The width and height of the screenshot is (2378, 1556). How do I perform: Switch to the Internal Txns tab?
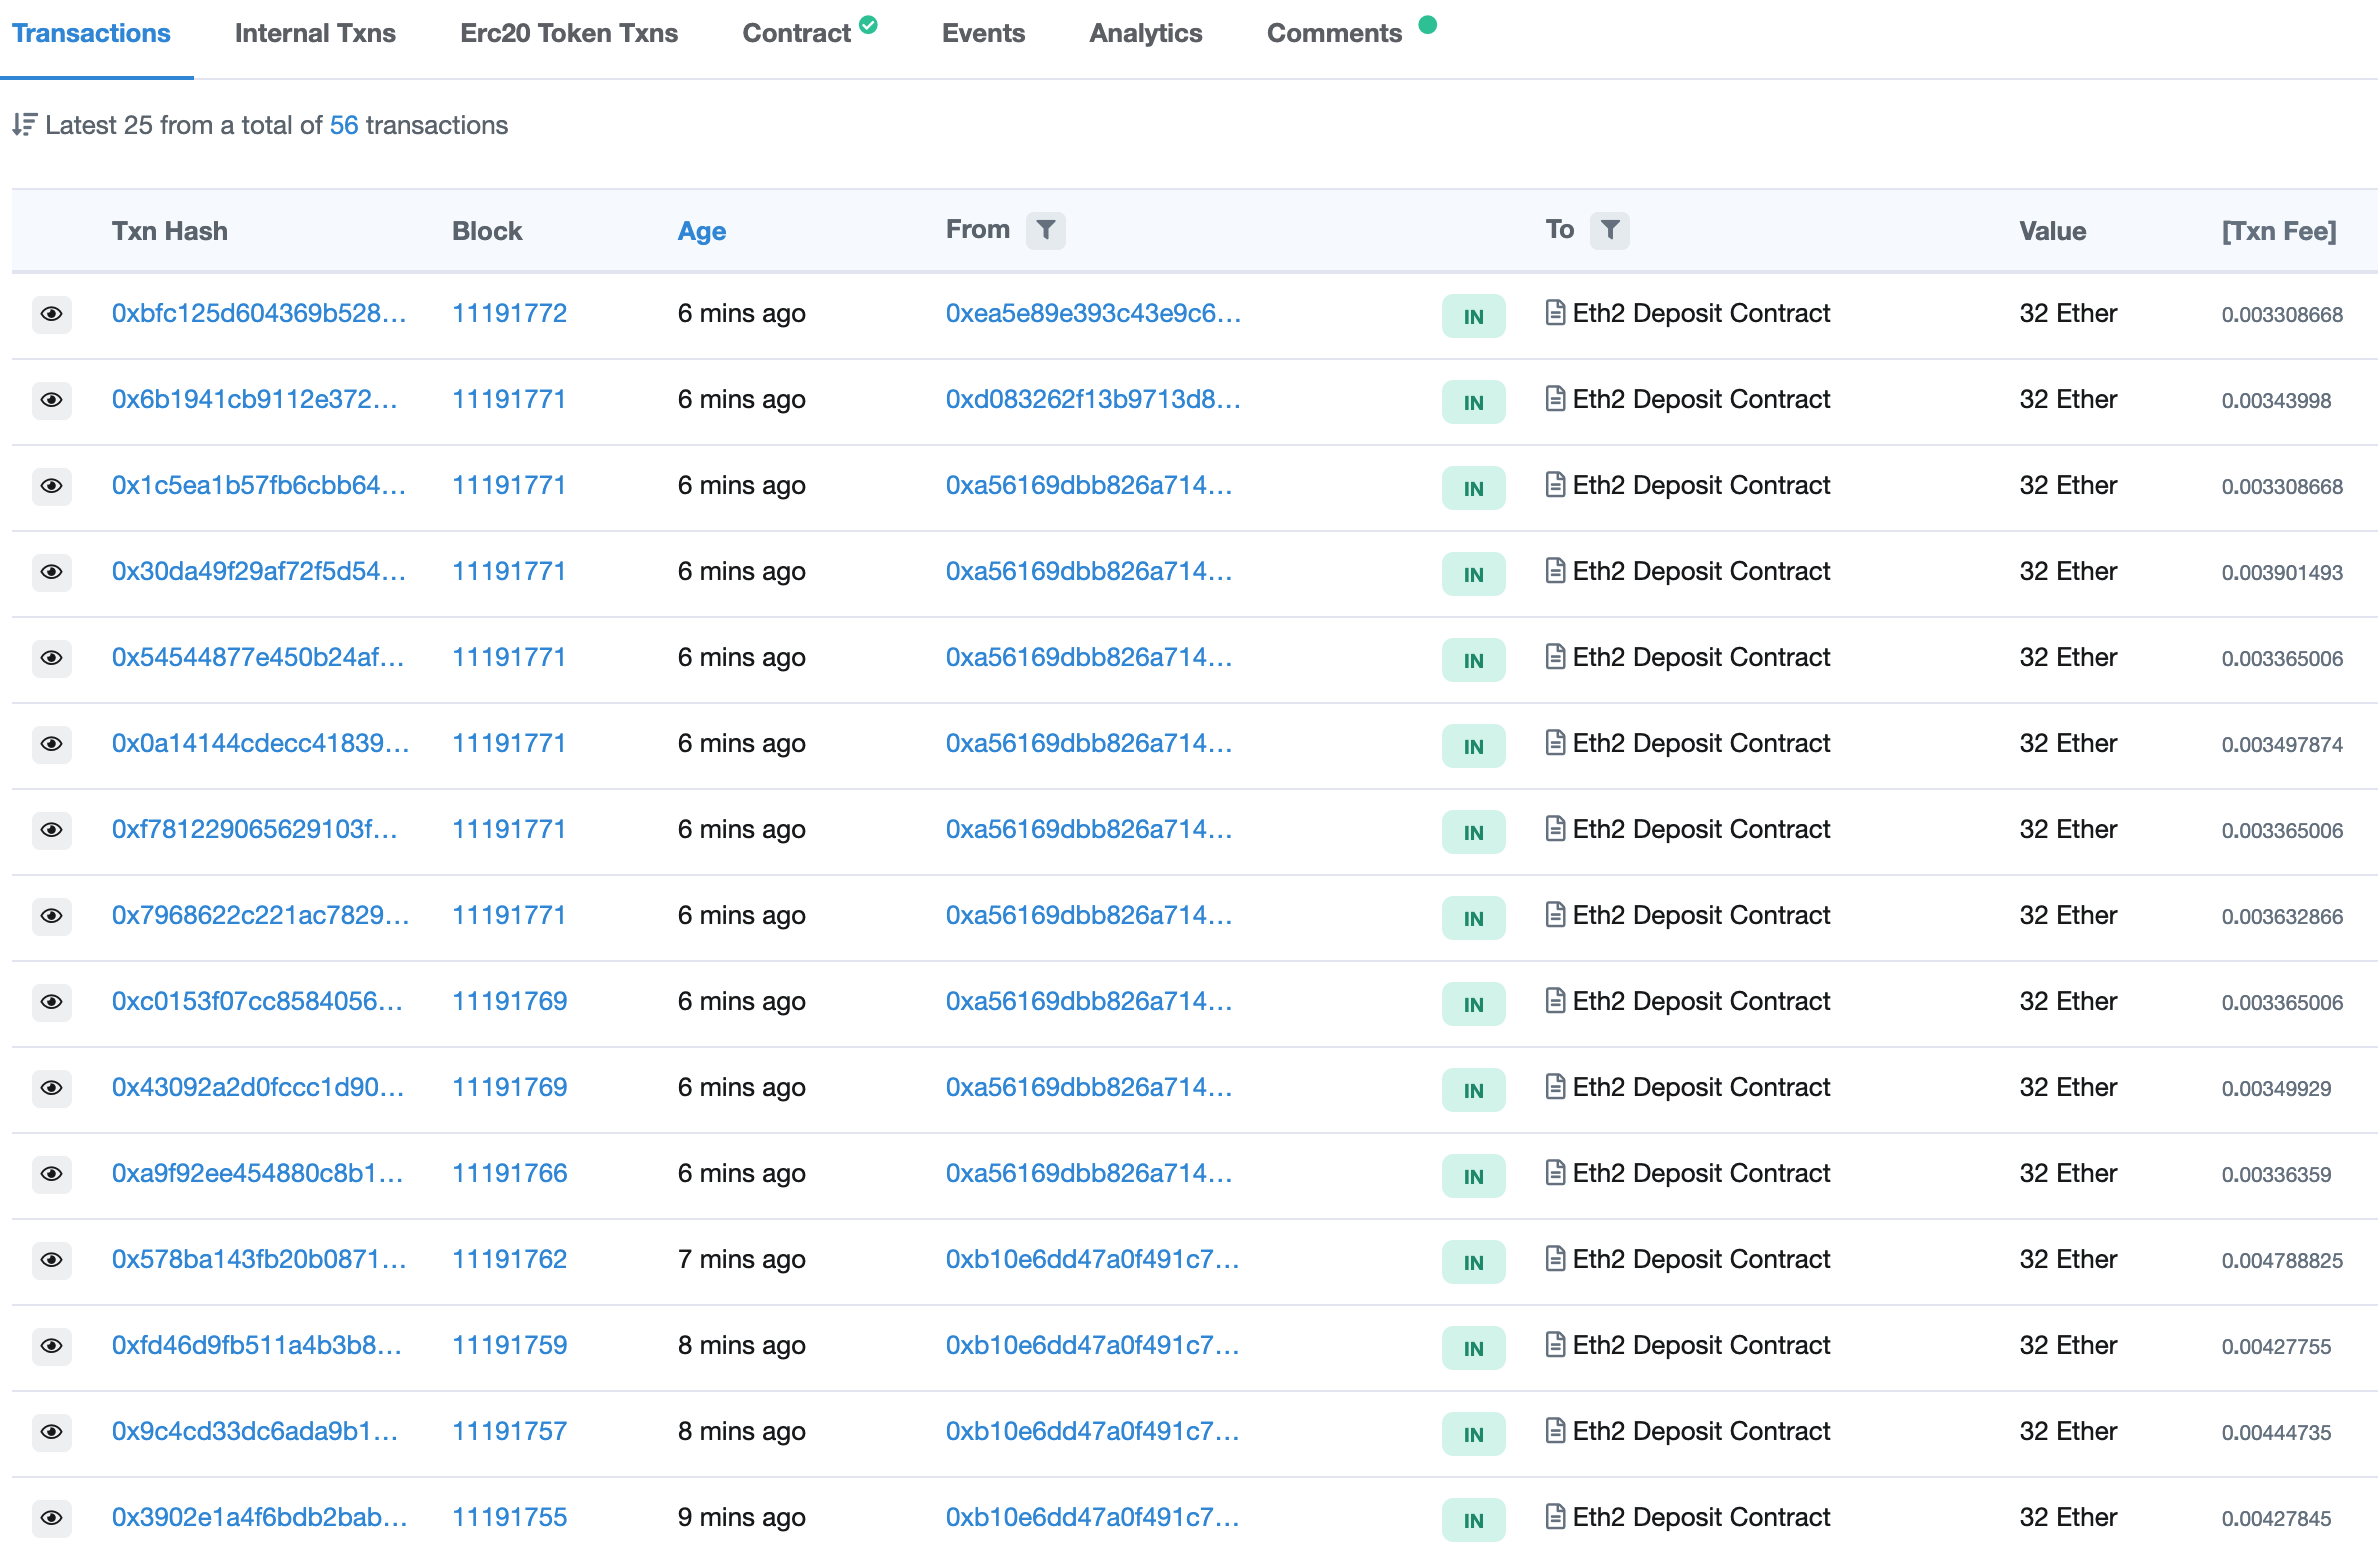315,34
